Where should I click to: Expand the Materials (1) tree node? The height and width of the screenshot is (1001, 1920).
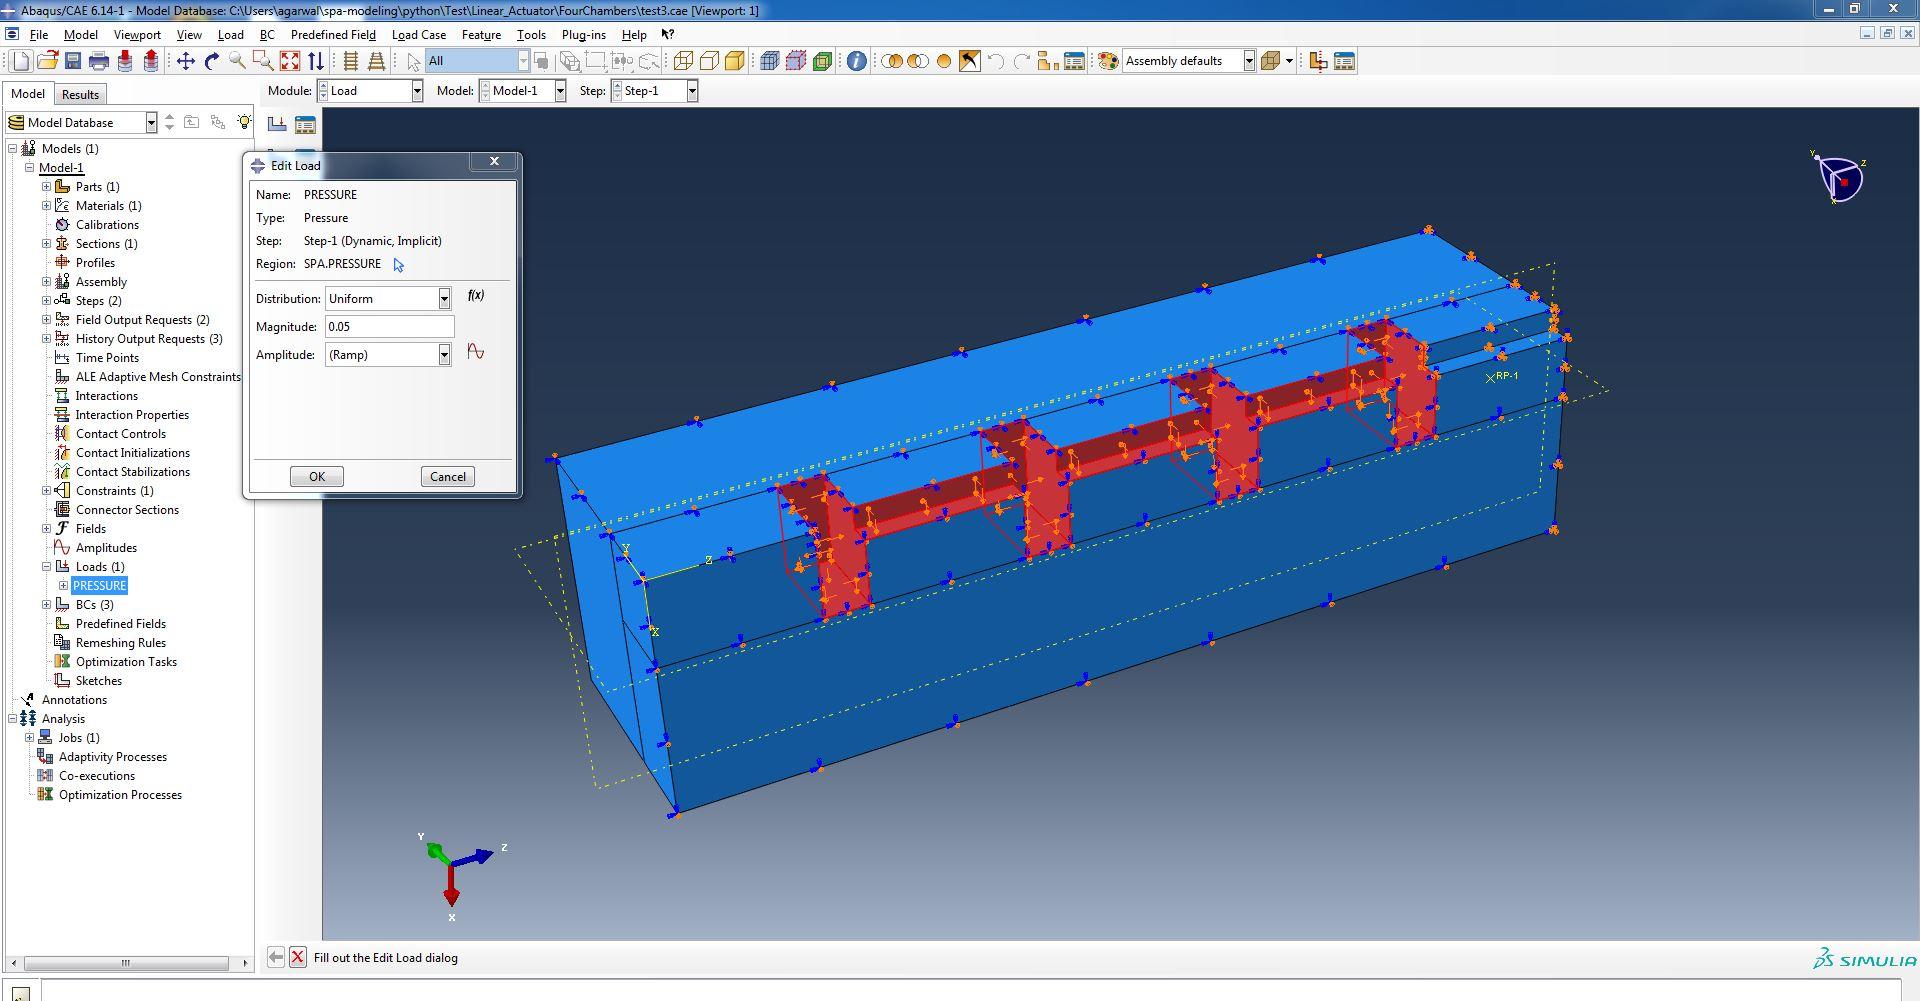point(46,206)
